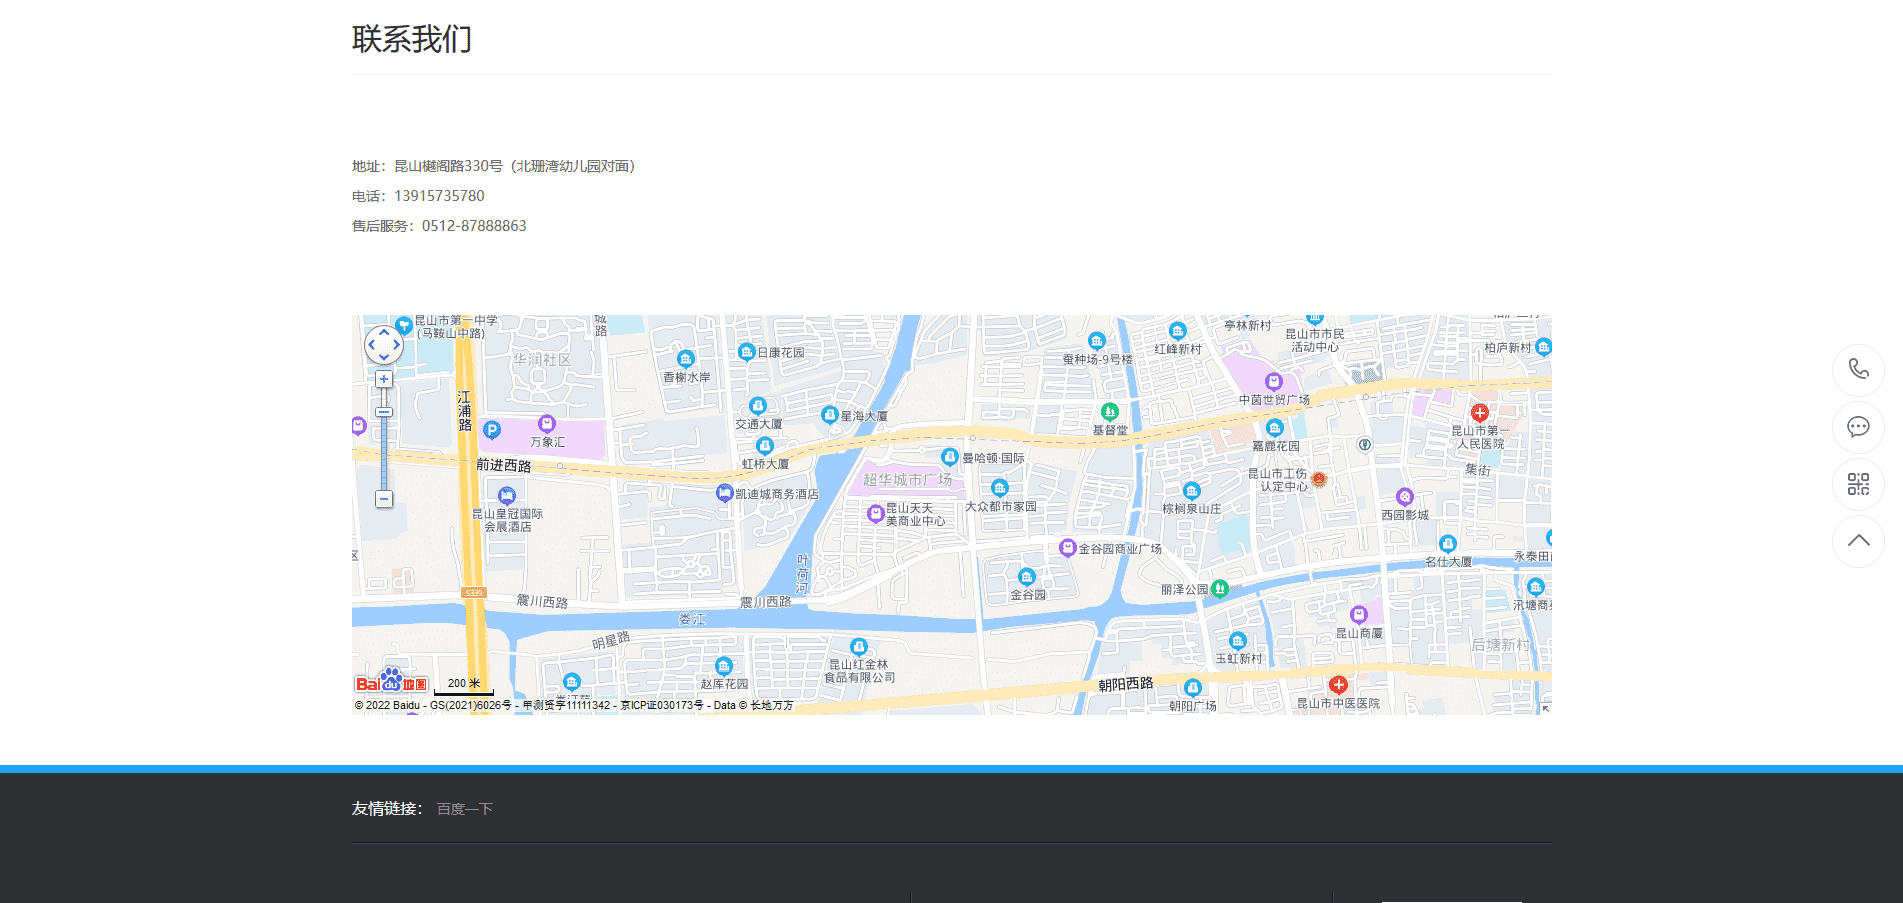The height and width of the screenshot is (903, 1903).
Task: Click the phone contact floating icon
Action: [x=1858, y=369]
